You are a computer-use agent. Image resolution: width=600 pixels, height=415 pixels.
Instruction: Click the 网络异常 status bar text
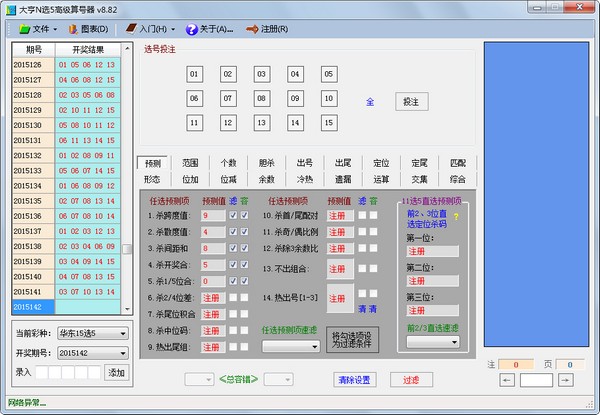(x=27, y=403)
